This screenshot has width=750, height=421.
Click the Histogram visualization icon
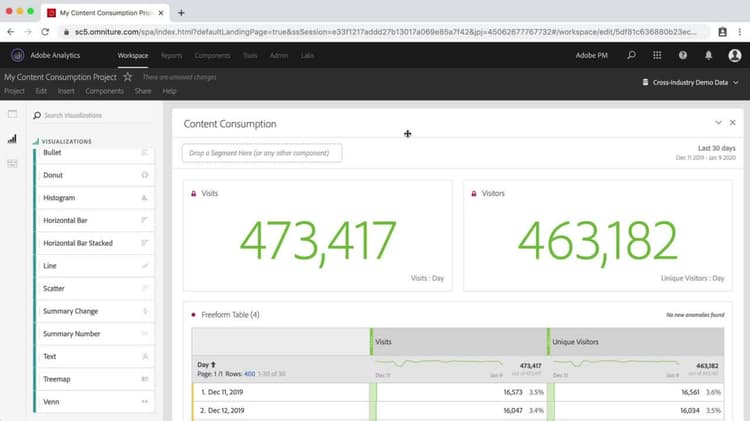(144, 198)
